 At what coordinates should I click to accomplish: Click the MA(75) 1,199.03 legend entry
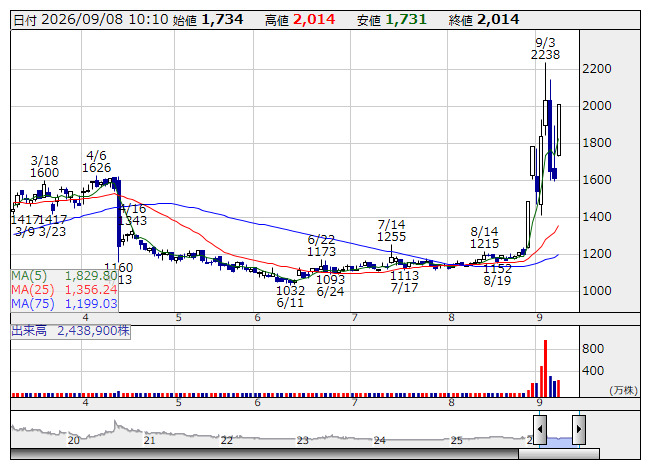[64, 303]
